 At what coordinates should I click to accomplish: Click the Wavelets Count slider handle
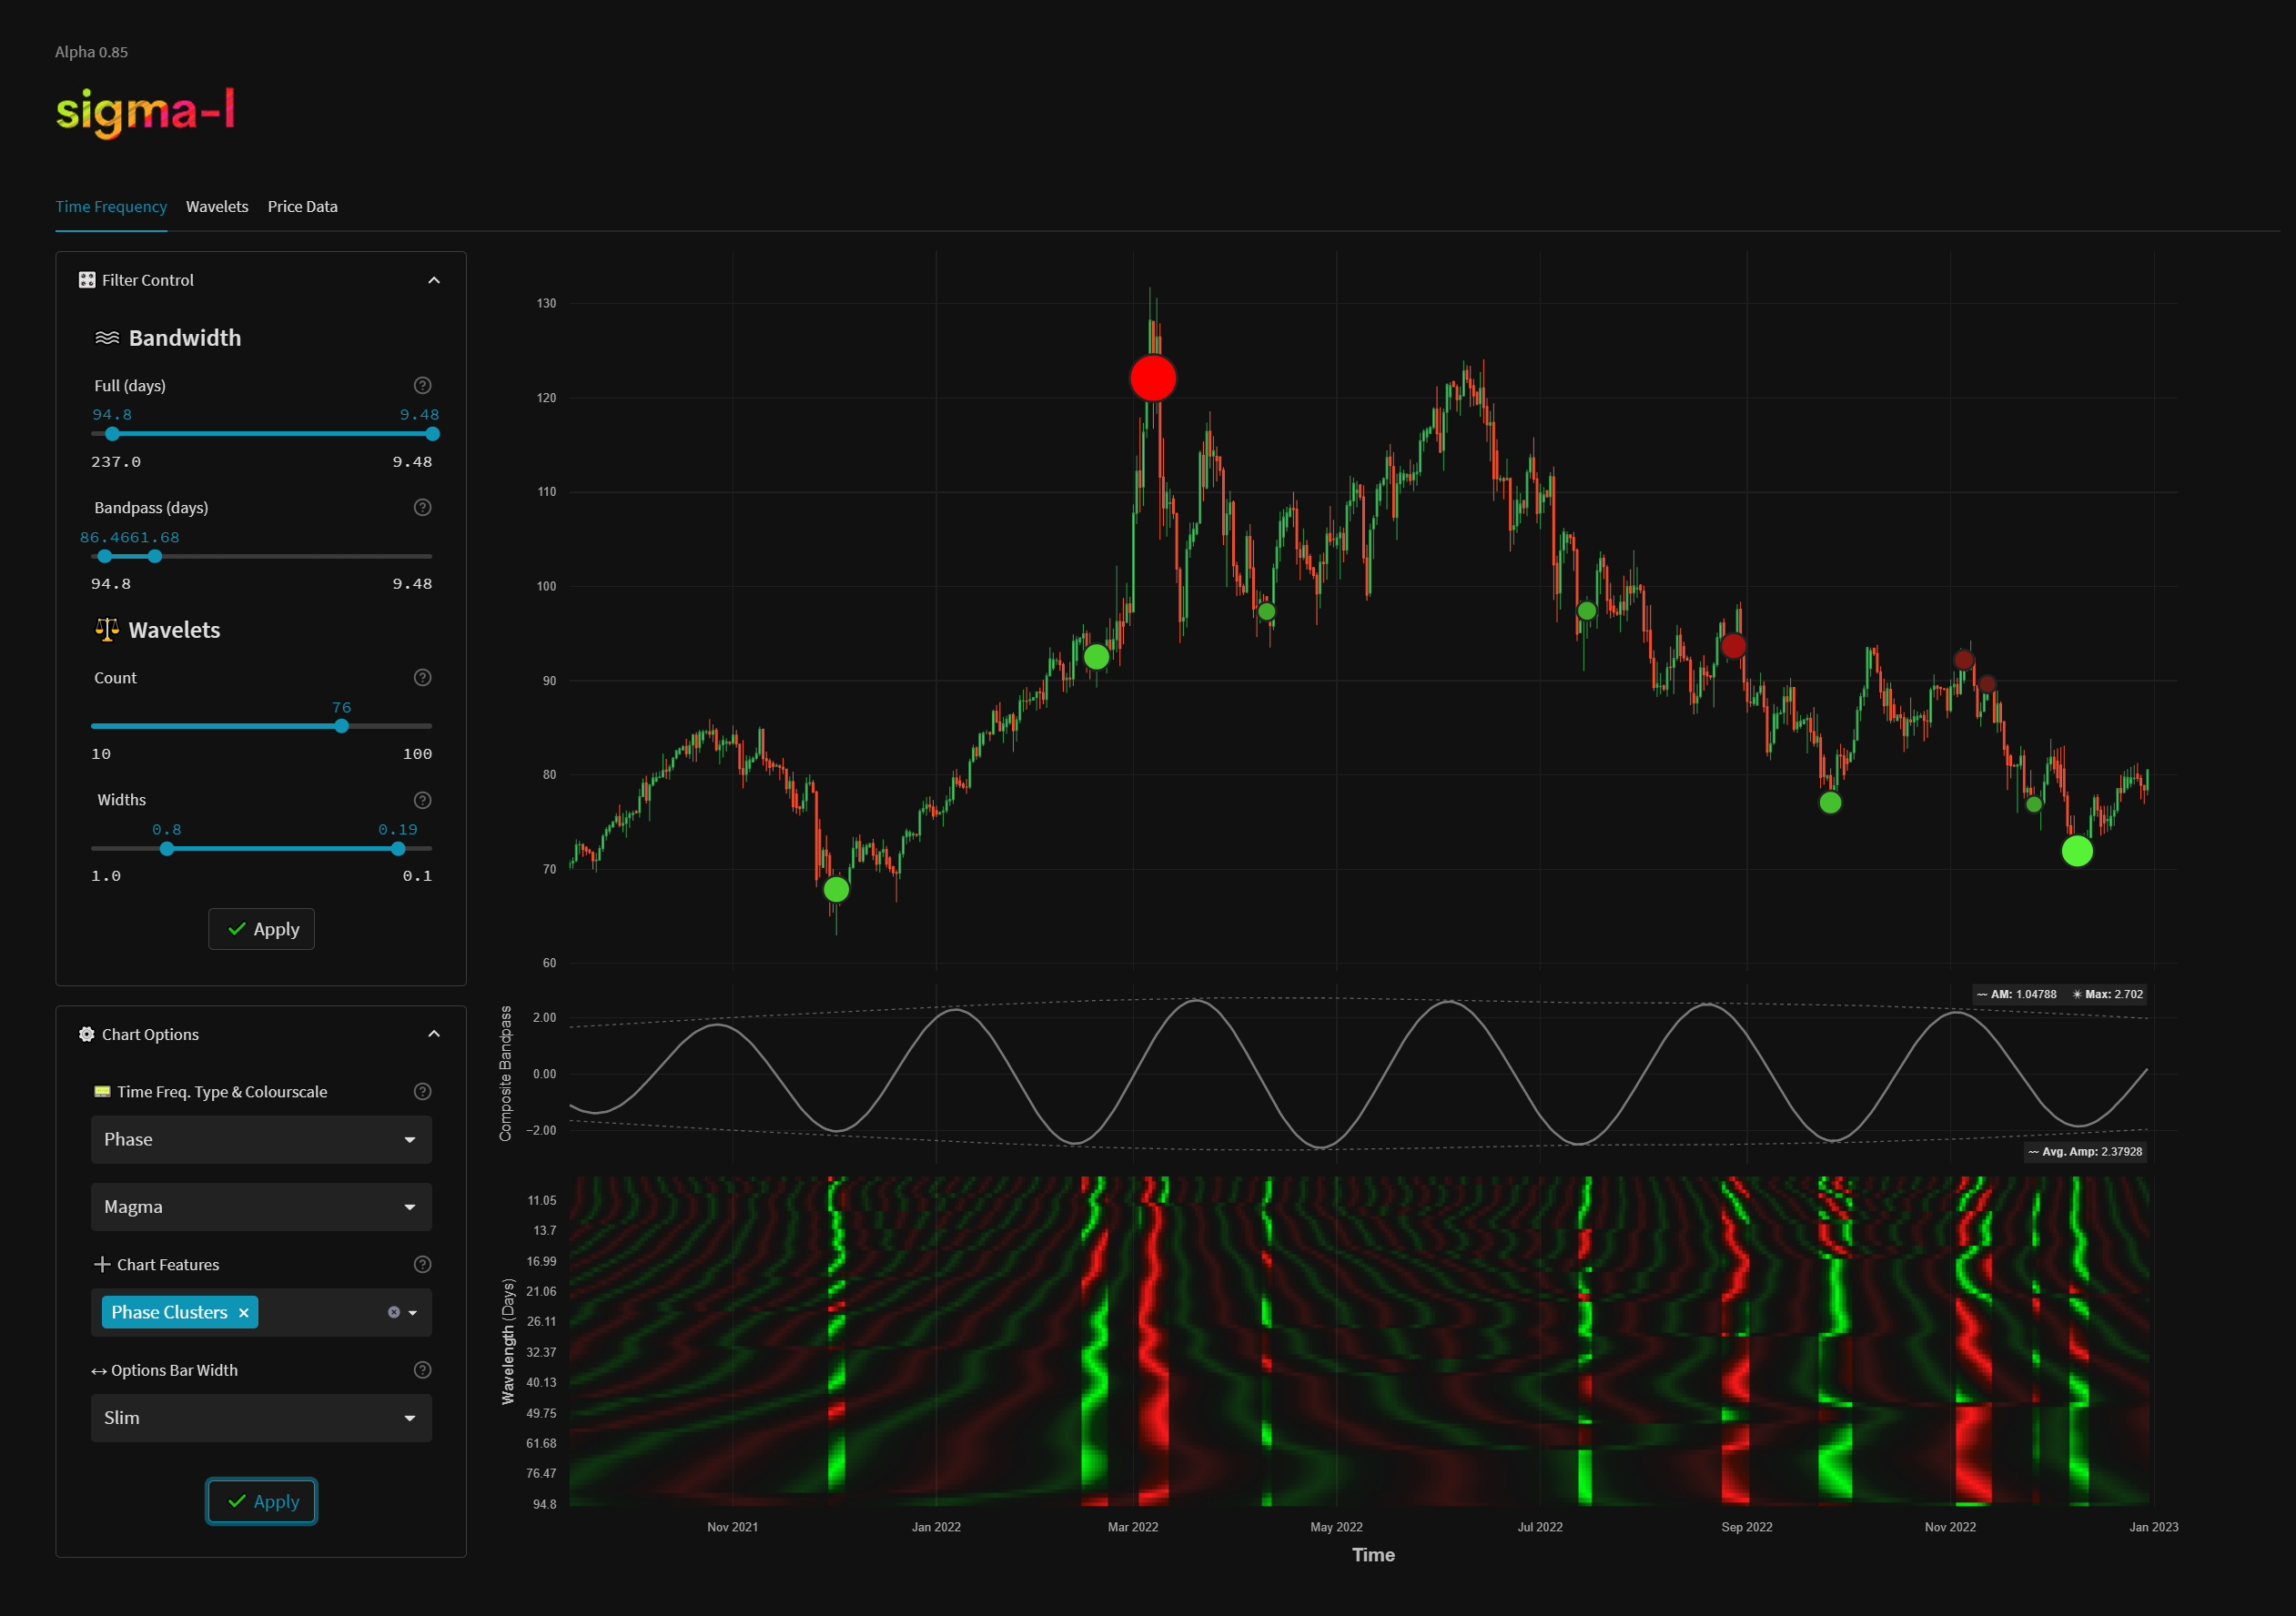coord(342,726)
